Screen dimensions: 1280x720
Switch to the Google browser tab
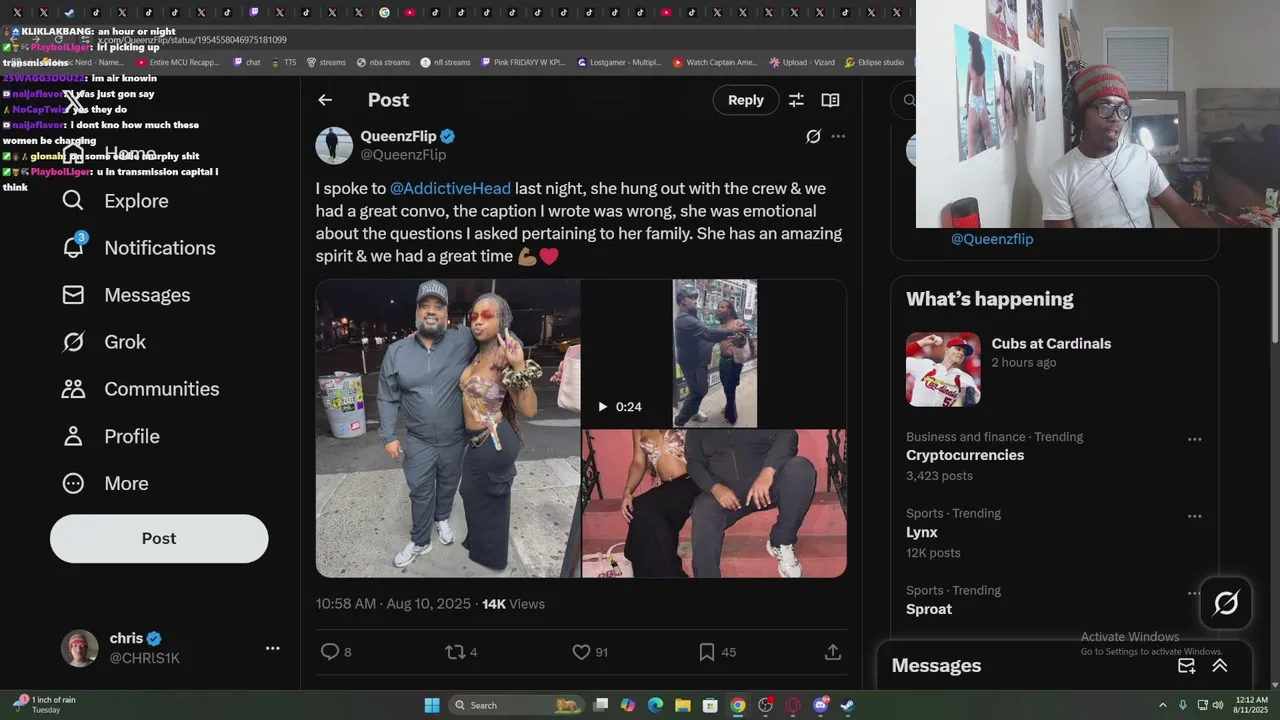[385, 13]
